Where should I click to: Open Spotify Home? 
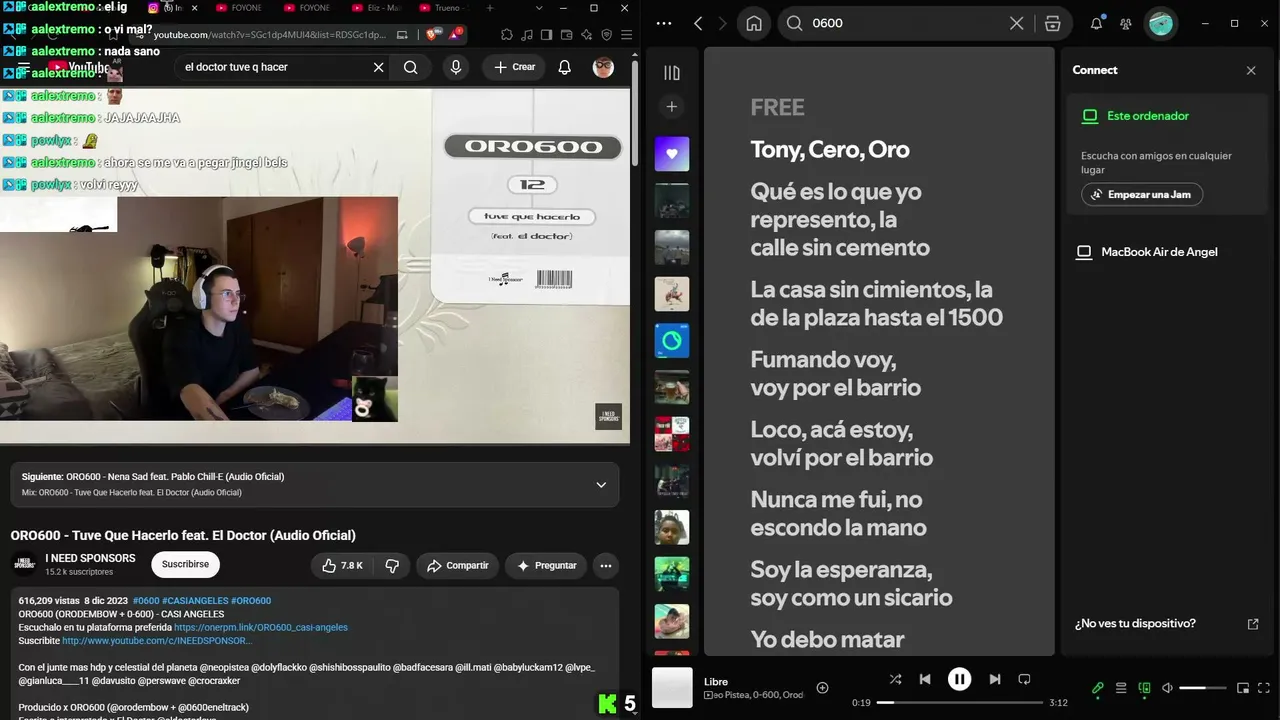pyautogui.click(x=754, y=23)
